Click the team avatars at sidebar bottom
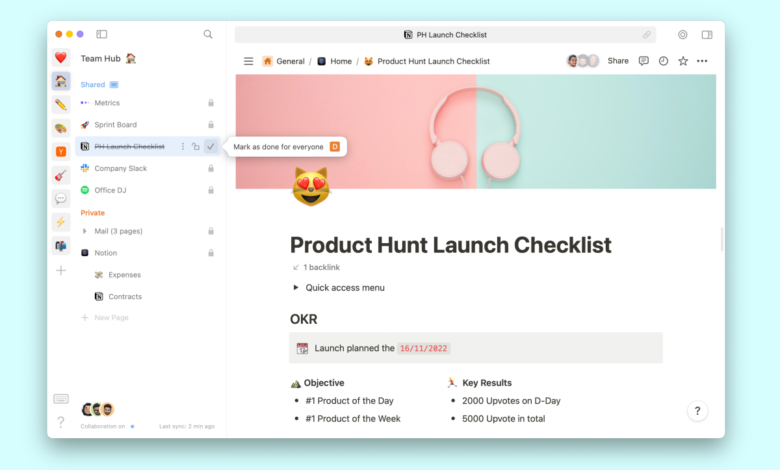Screen dimensions: 780x470 98,409
